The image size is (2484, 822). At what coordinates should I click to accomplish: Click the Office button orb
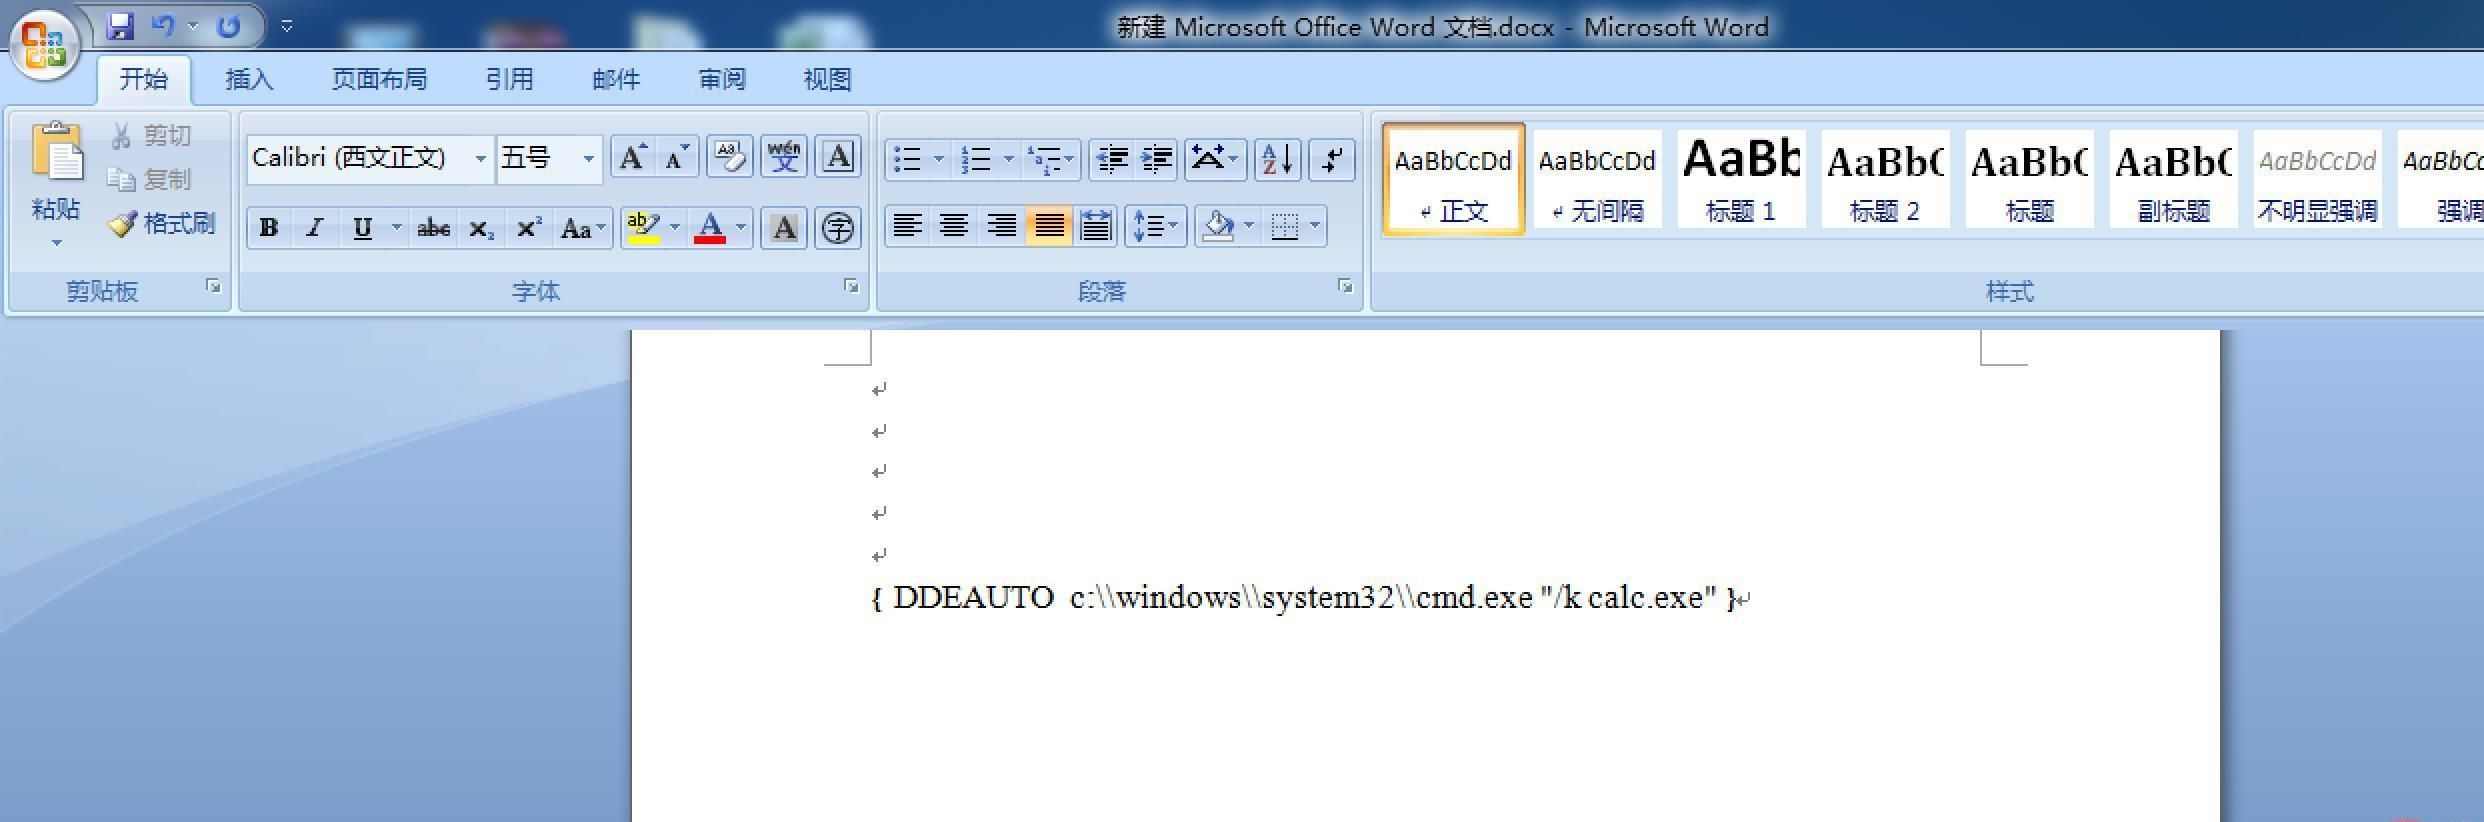click(x=44, y=45)
